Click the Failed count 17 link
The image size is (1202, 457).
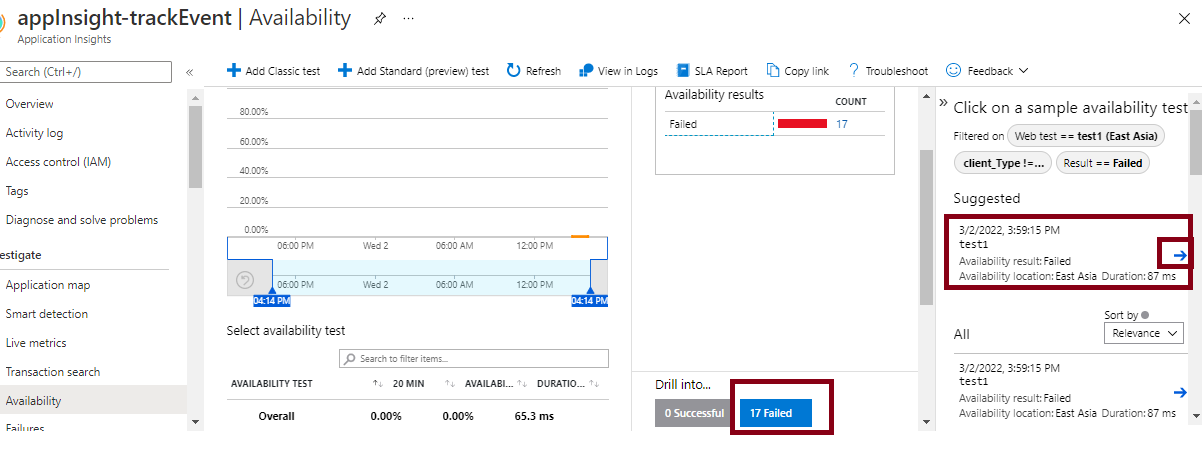pyautogui.click(x=842, y=124)
